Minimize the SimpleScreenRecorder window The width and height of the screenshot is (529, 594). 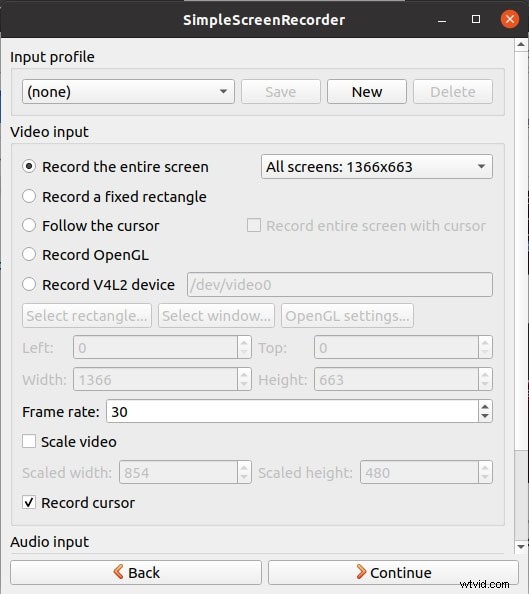coord(442,20)
